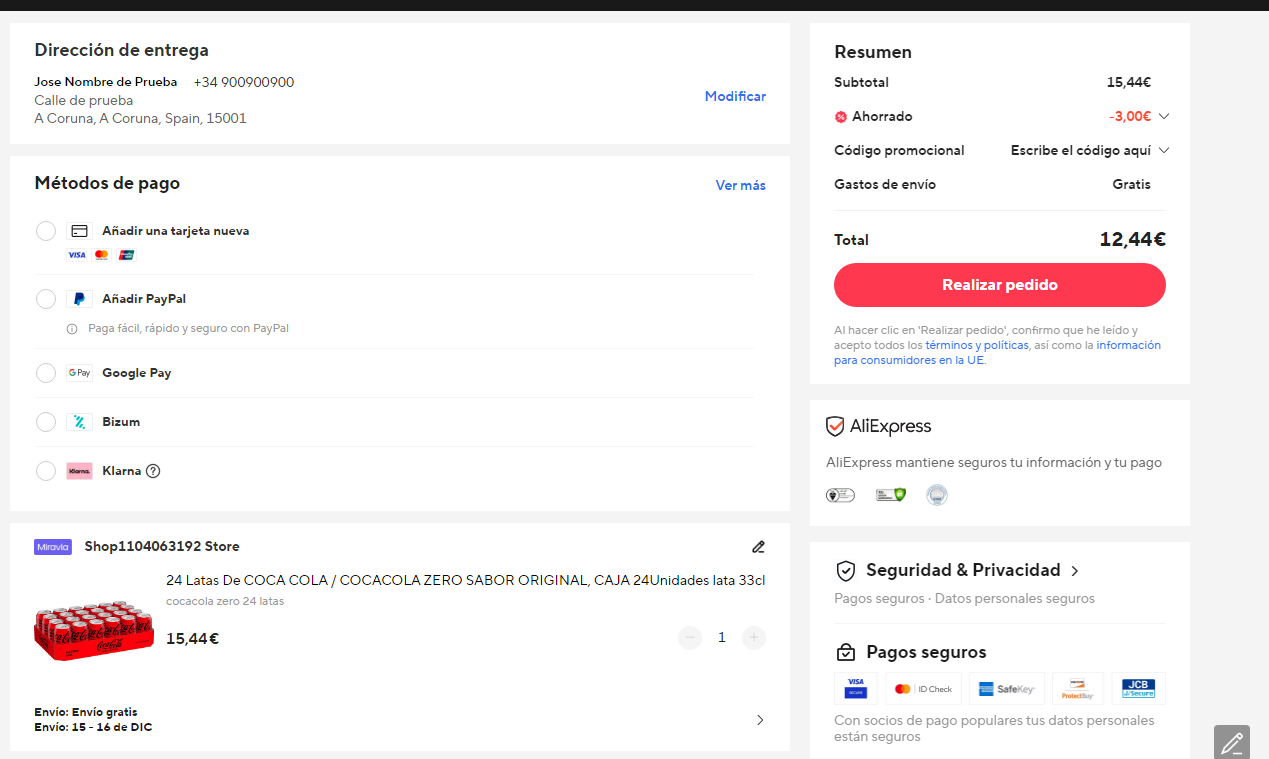The height and width of the screenshot is (759, 1269).
Task: Click the -3,00€ savings value
Action: pyautogui.click(x=1130, y=116)
